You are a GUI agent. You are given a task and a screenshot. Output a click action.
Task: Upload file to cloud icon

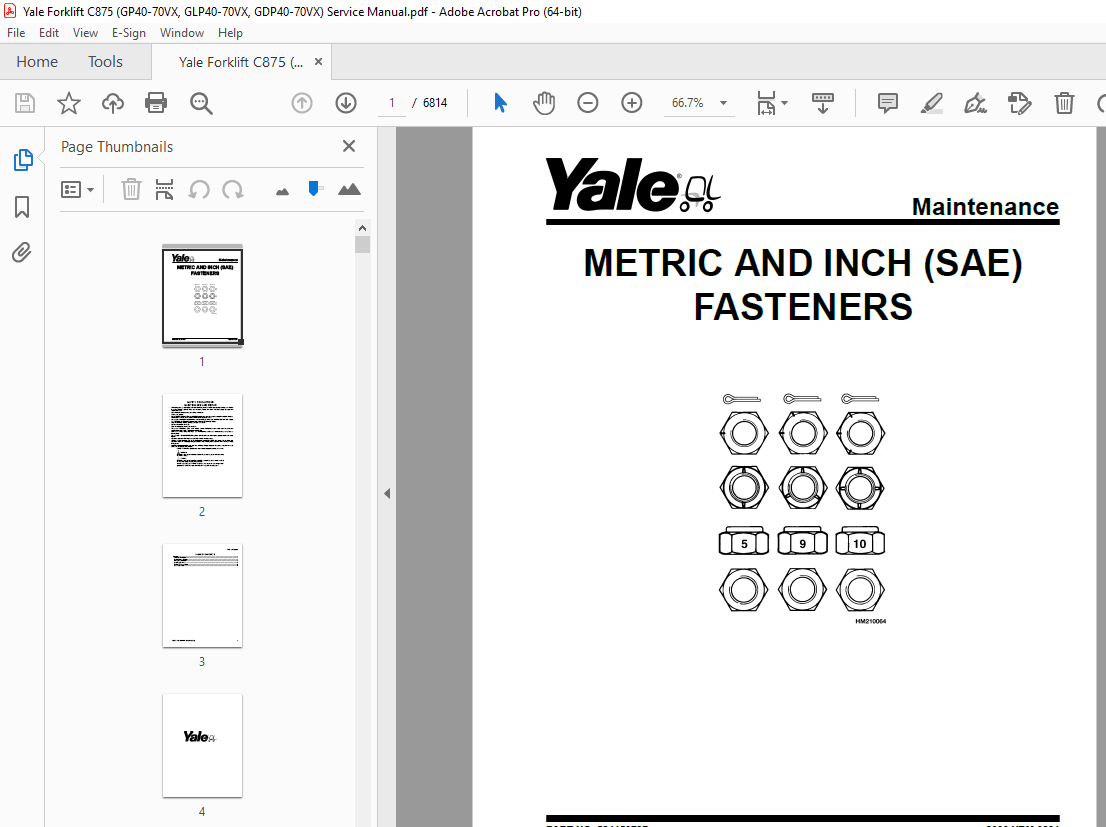point(112,103)
